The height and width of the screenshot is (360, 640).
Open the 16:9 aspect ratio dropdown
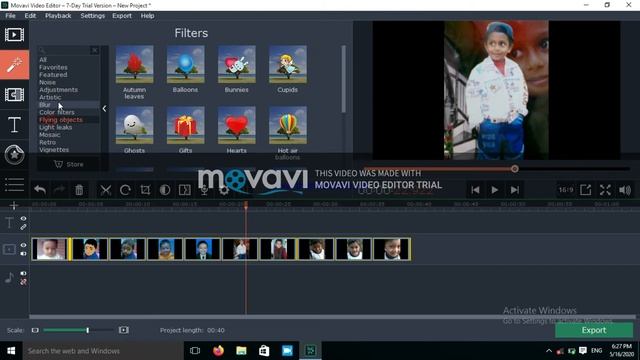[x=566, y=190]
